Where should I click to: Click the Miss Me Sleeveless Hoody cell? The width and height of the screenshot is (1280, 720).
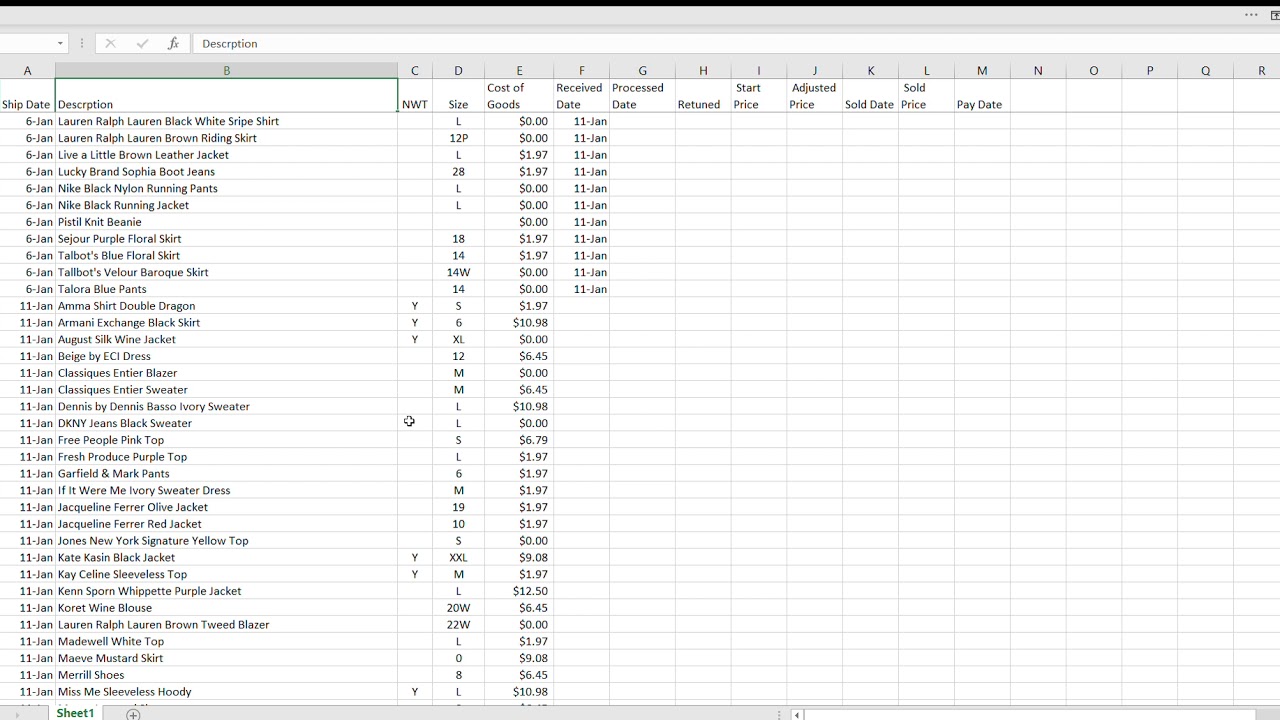226,692
